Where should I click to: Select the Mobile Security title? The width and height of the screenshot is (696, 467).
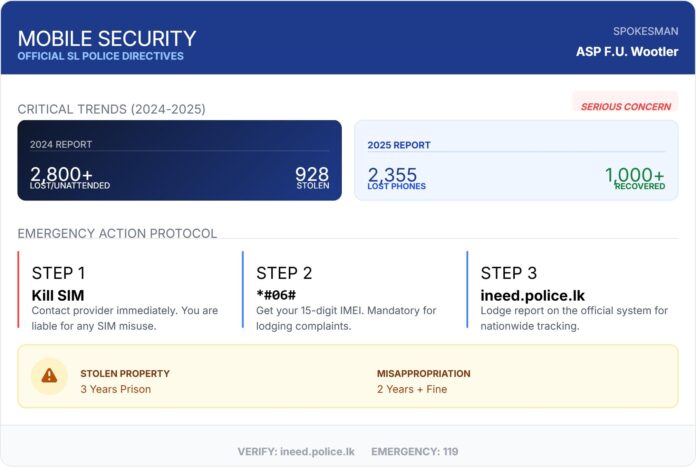tap(107, 39)
